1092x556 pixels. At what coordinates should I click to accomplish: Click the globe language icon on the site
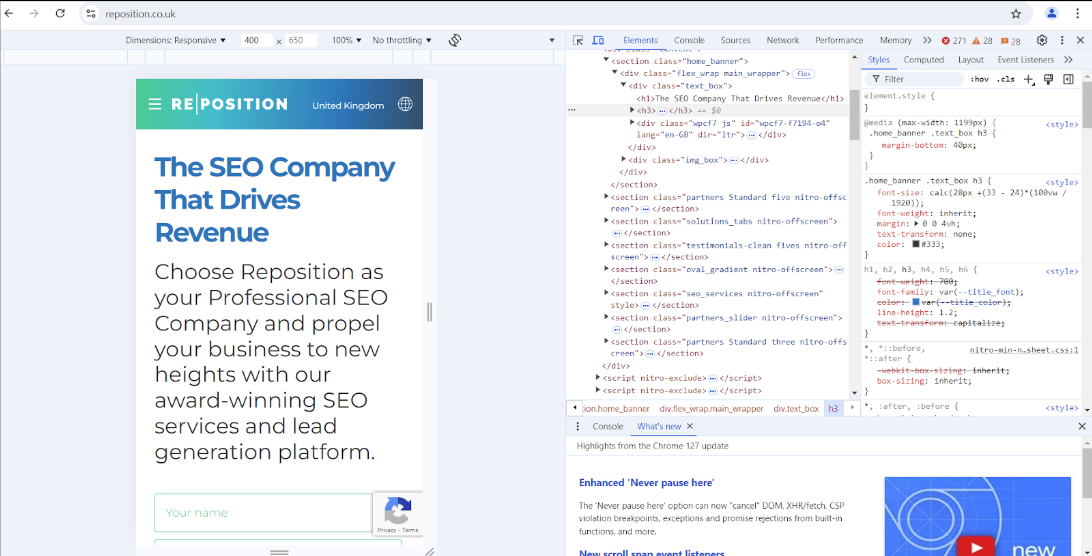coord(405,105)
